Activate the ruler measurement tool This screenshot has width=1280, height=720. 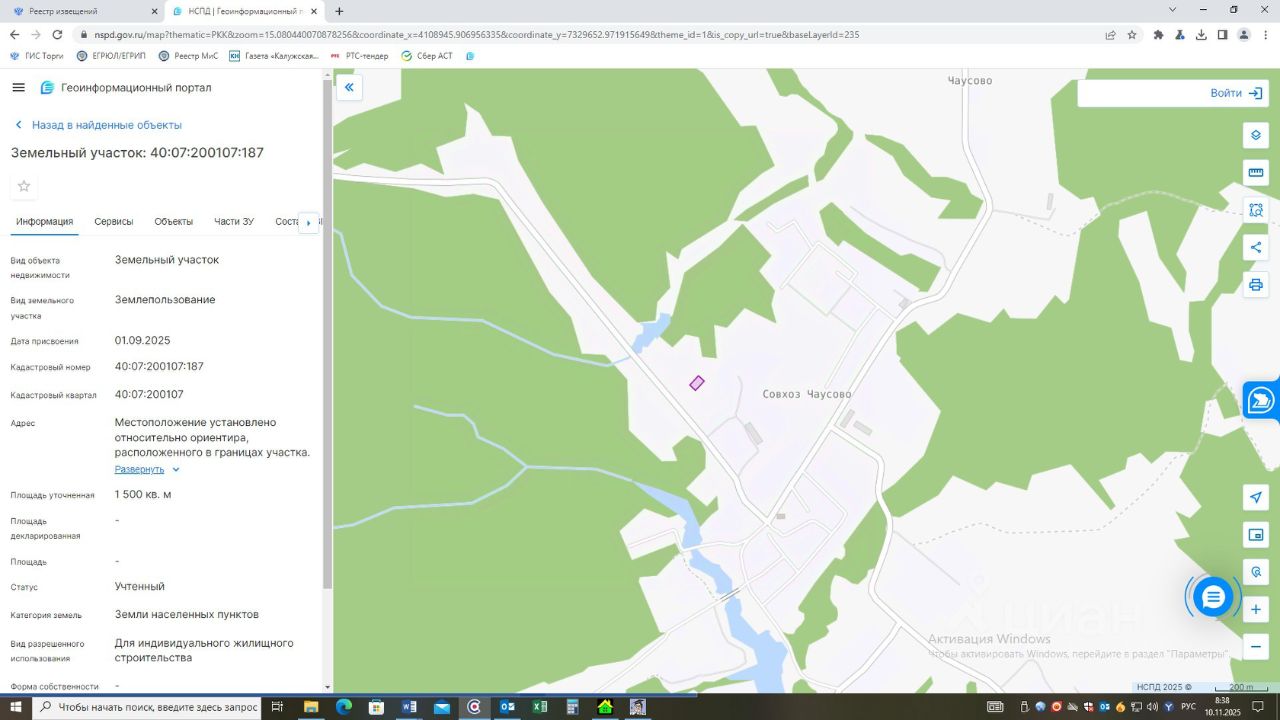1256,173
